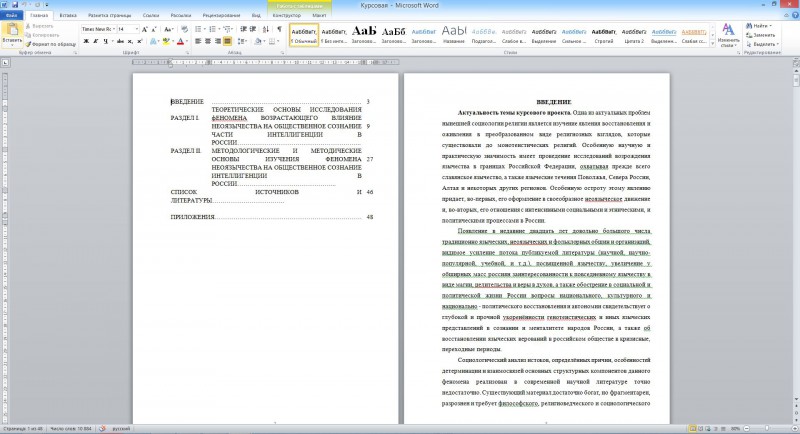Apply the Название (Title) style
The width and height of the screenshot is (800, 434).
454,35
